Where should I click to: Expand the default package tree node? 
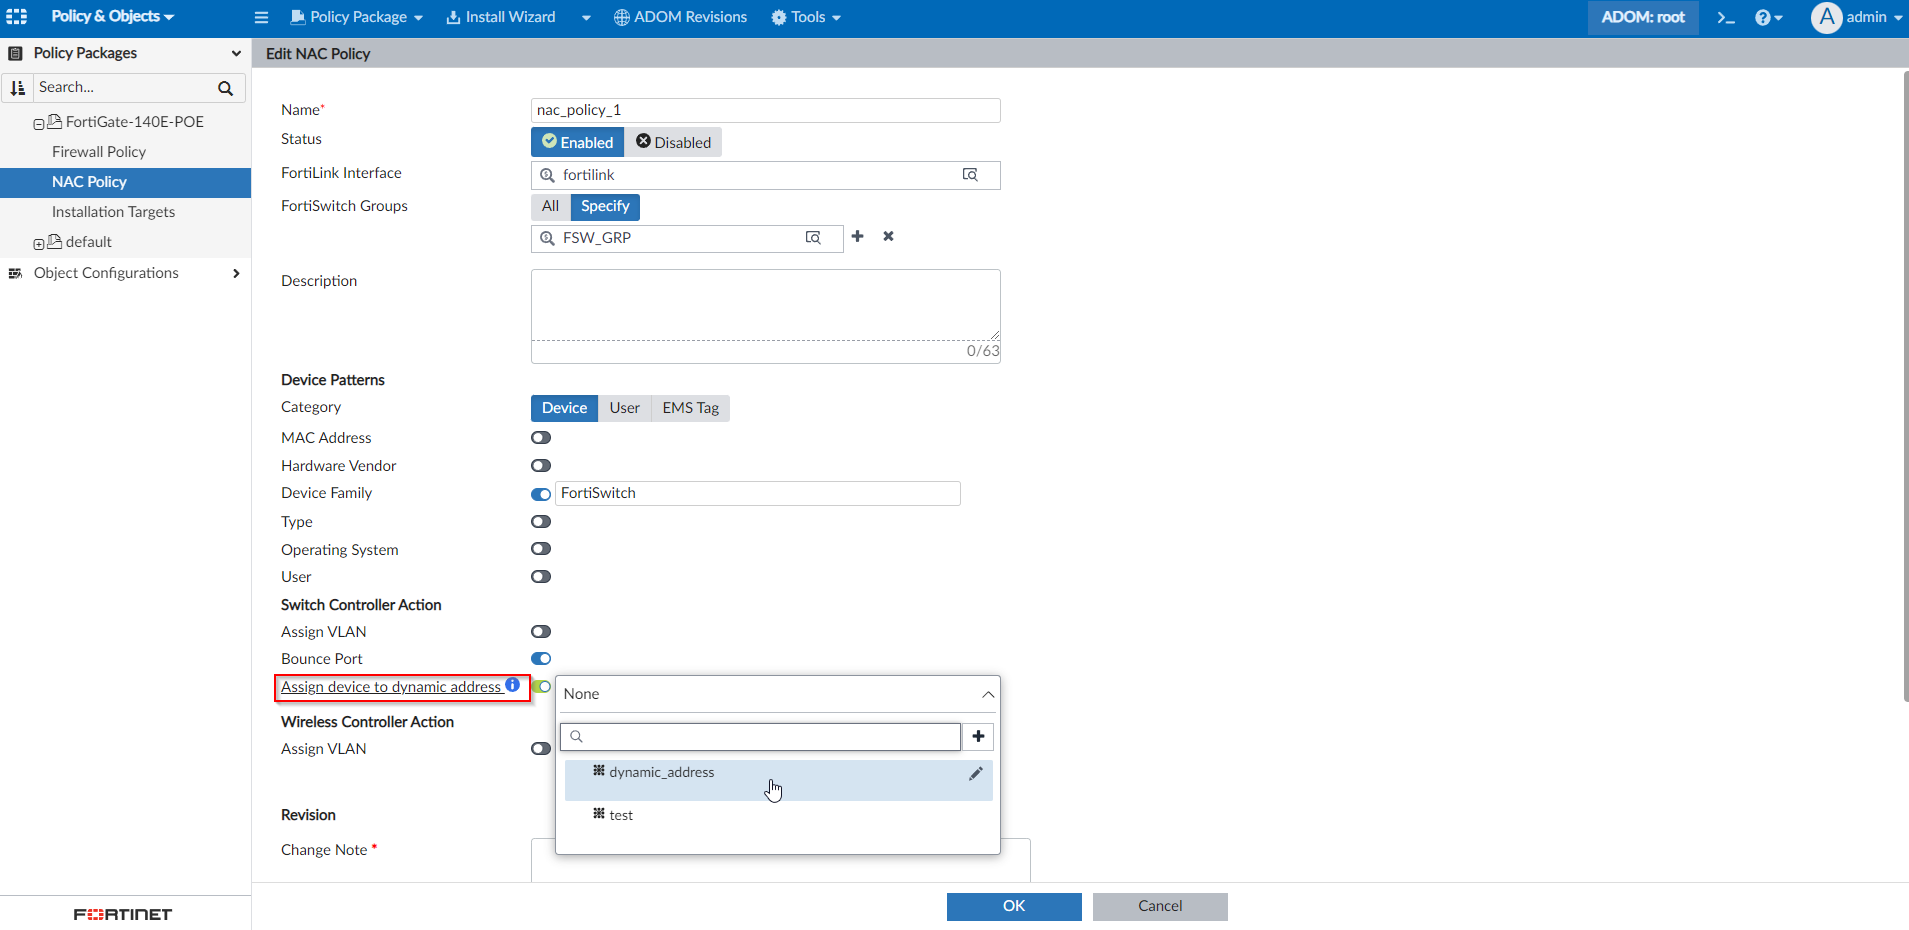[x=39, y=244]
